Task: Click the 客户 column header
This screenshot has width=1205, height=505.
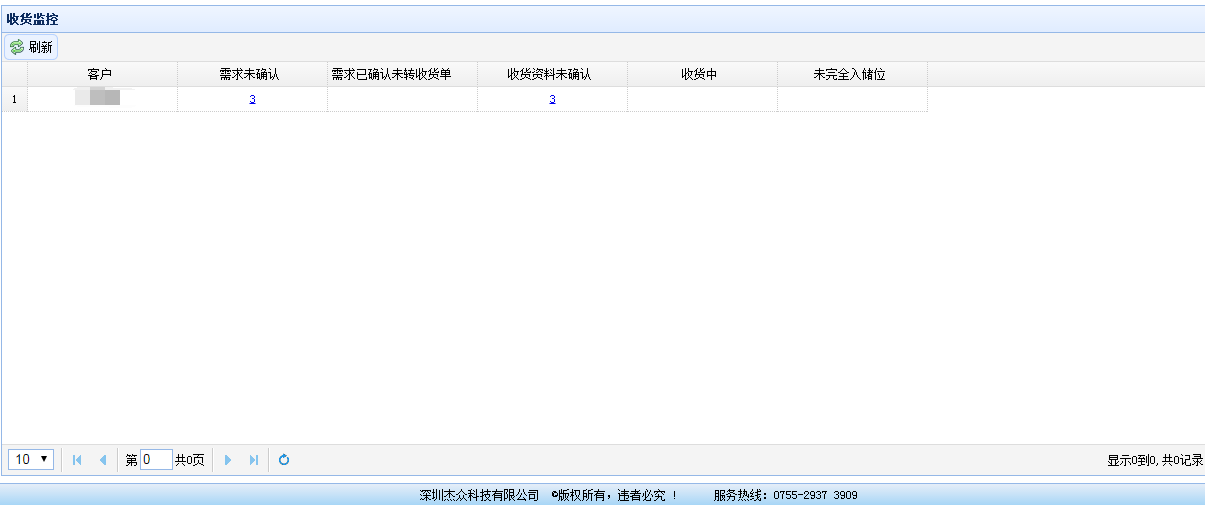Action: pyautogui.click(x=102, y=75)
